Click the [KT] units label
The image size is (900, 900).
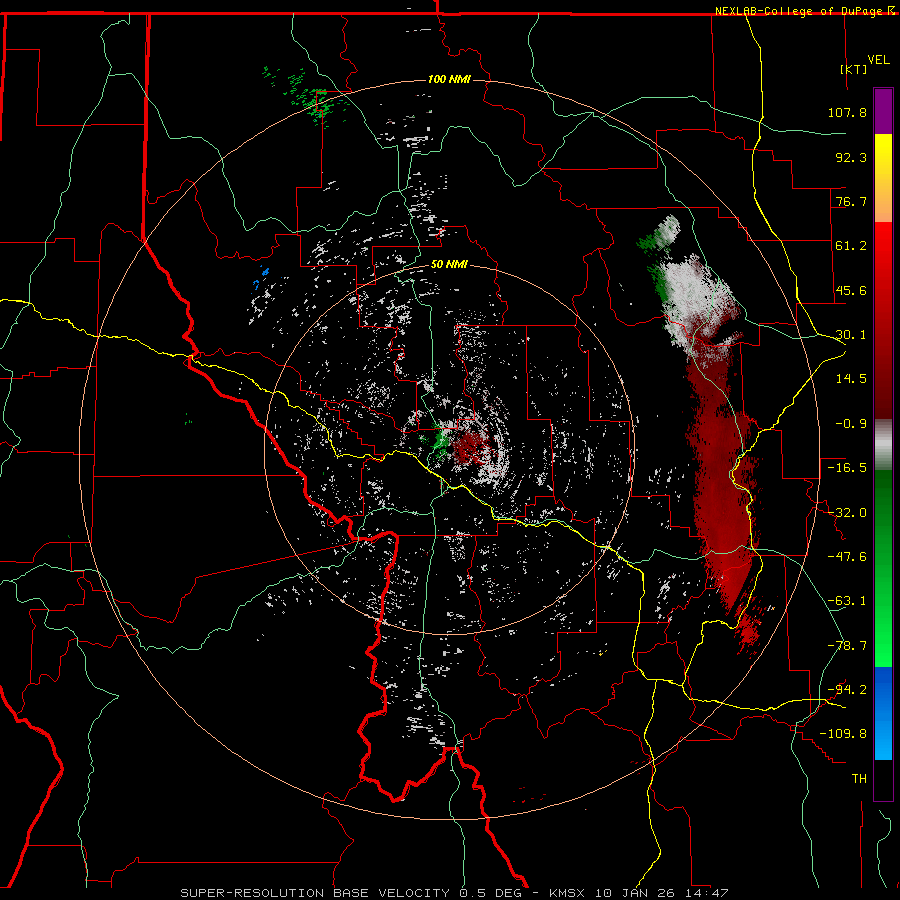tap(853, 69)
